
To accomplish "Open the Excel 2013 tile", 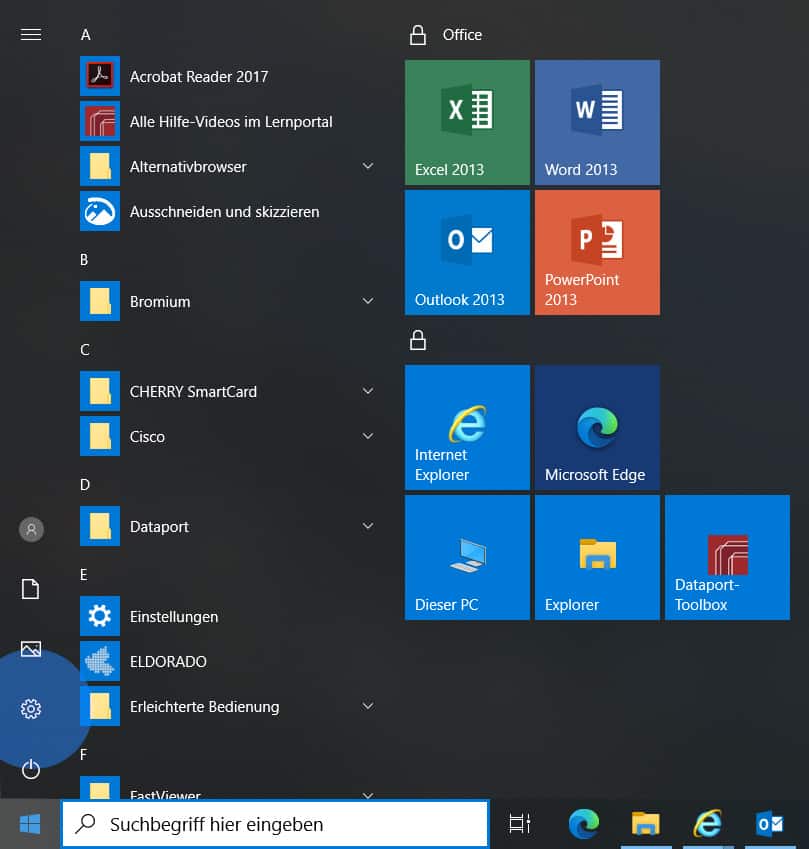I will (x=467, y=122).
